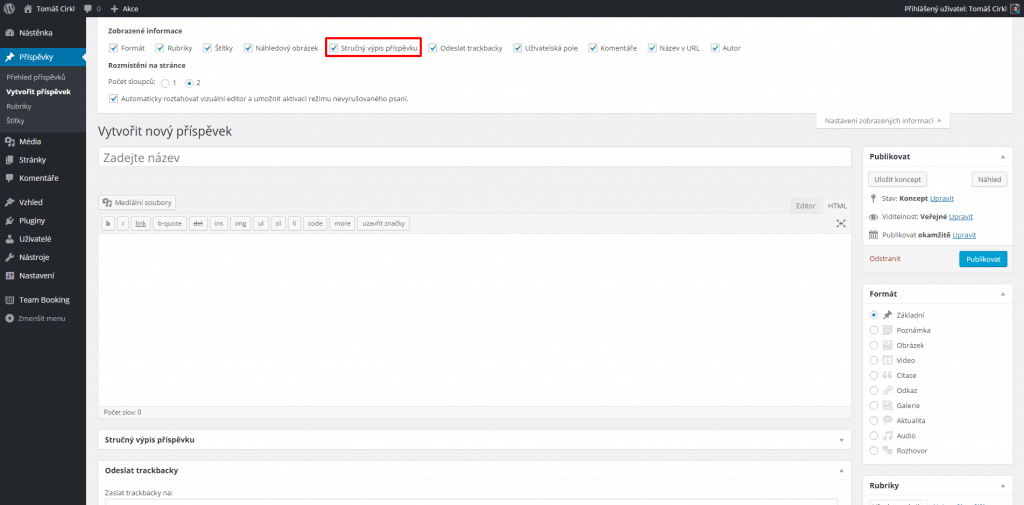Image resolution: width=1024 pixels, height=505 pixels.
Task: Switch to the HTML tab
Action: tap(837, 206)
